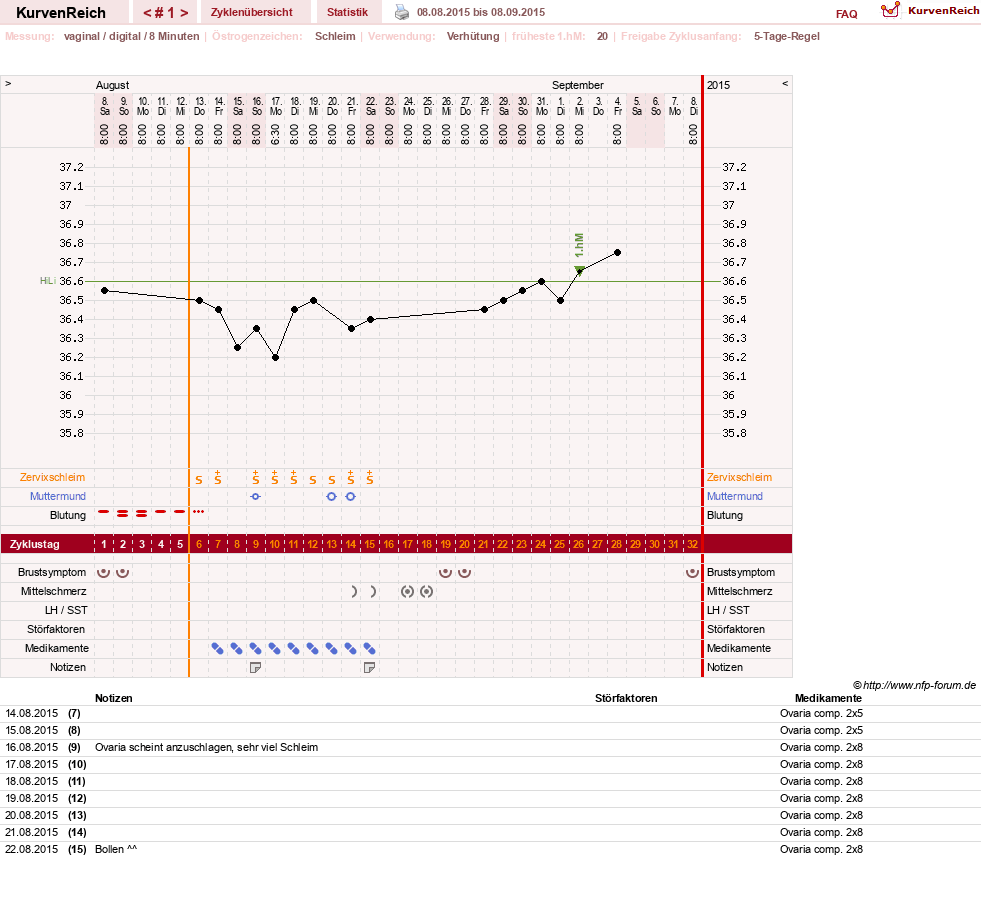Click the Mittelschmerz symbol on cycle day 14
Viewport: 981px width, 897px height.
pos(353,591)
